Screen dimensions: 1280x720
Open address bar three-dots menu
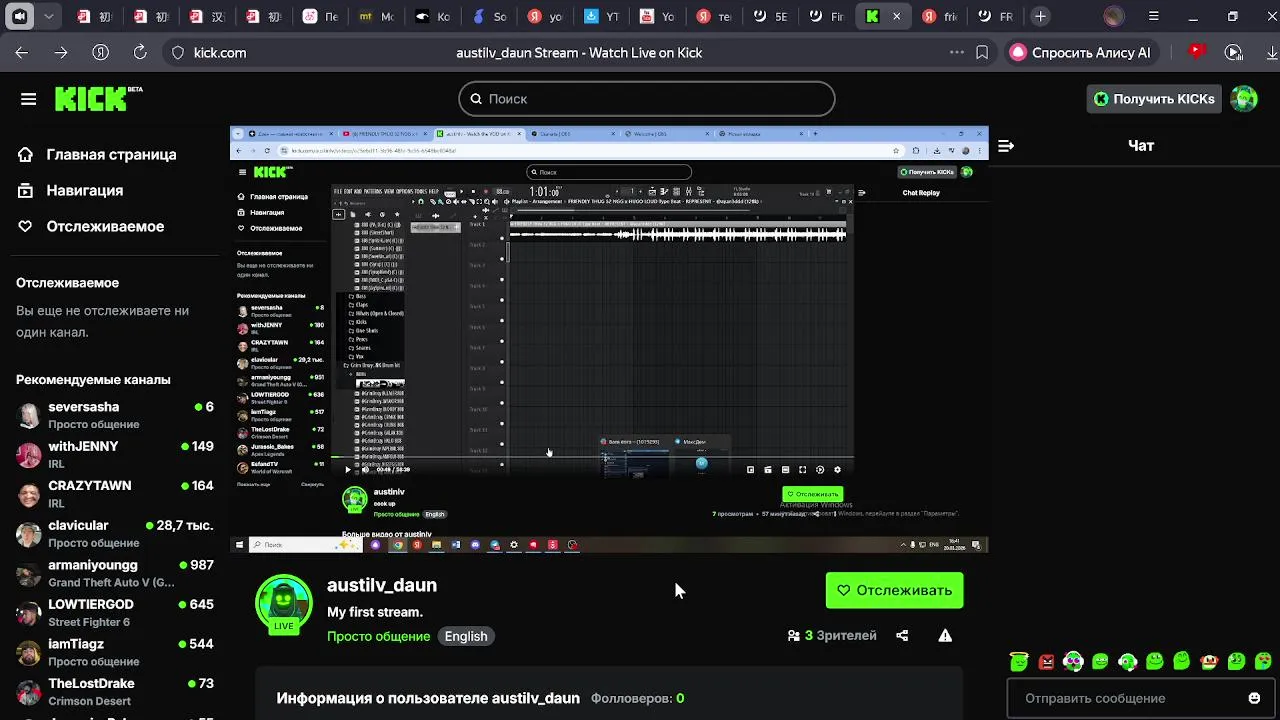tap(957, 53)
